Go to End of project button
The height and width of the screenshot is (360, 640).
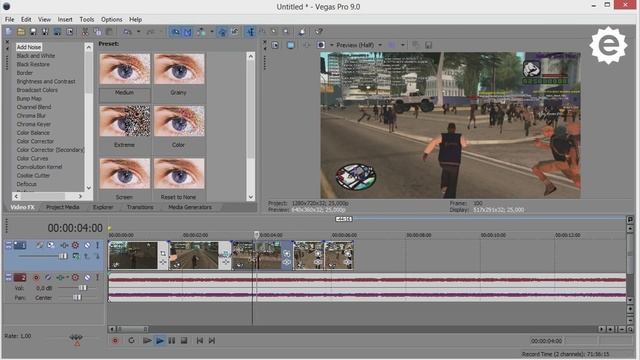(x=211, y=340)
